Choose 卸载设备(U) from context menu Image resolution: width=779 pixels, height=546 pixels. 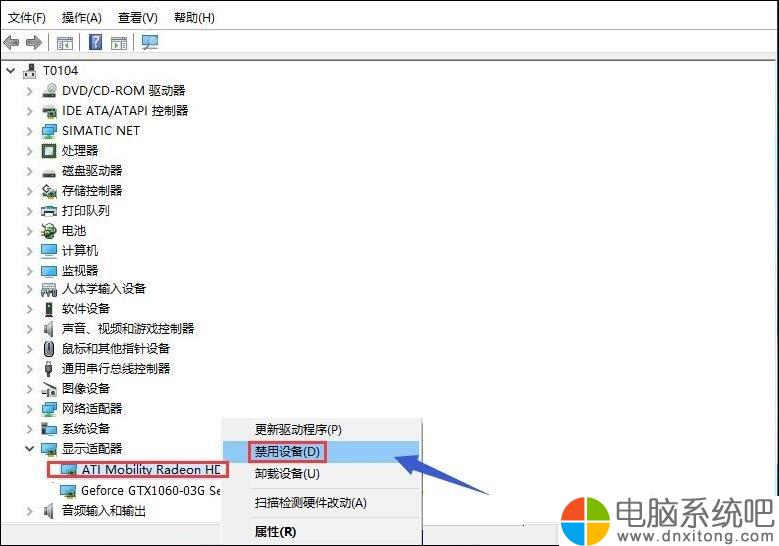[x=321, y=473]
